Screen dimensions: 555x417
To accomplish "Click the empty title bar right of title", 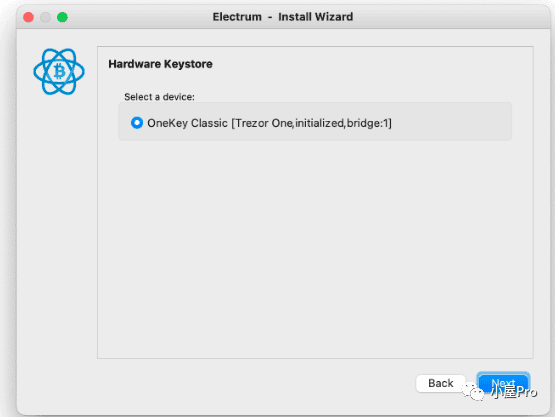I will (x=450, y=17).
